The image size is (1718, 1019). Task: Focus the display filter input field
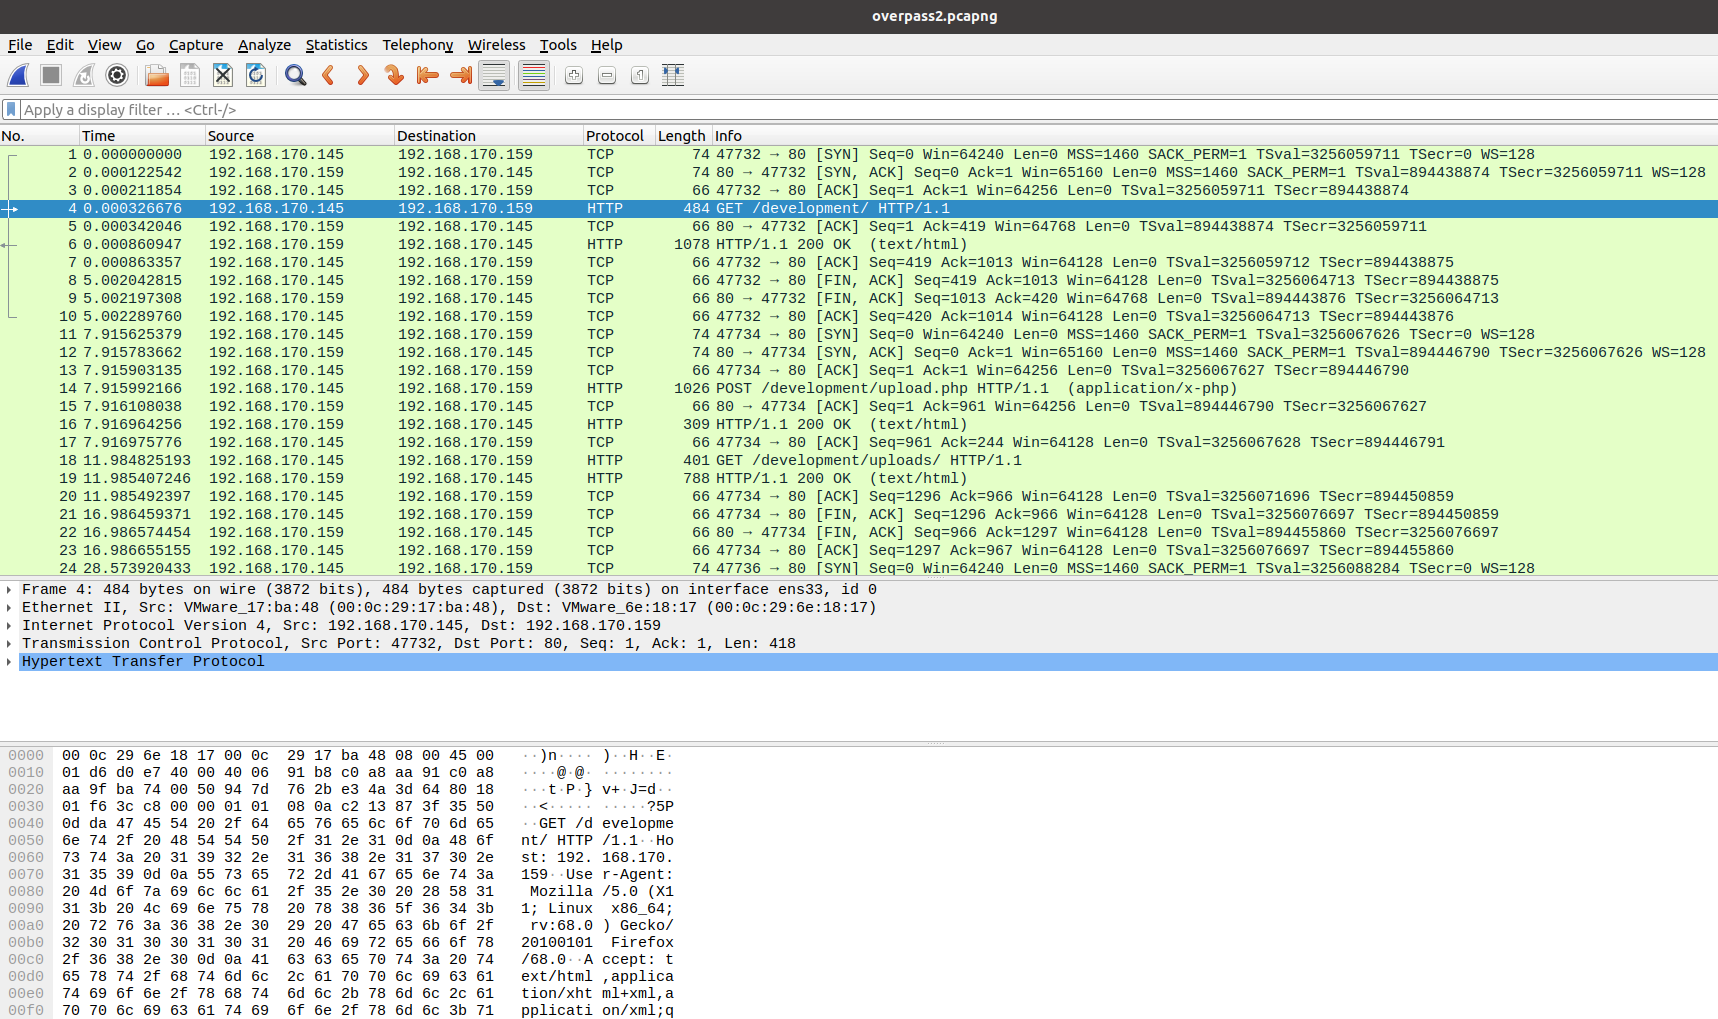tap(868, 110)
